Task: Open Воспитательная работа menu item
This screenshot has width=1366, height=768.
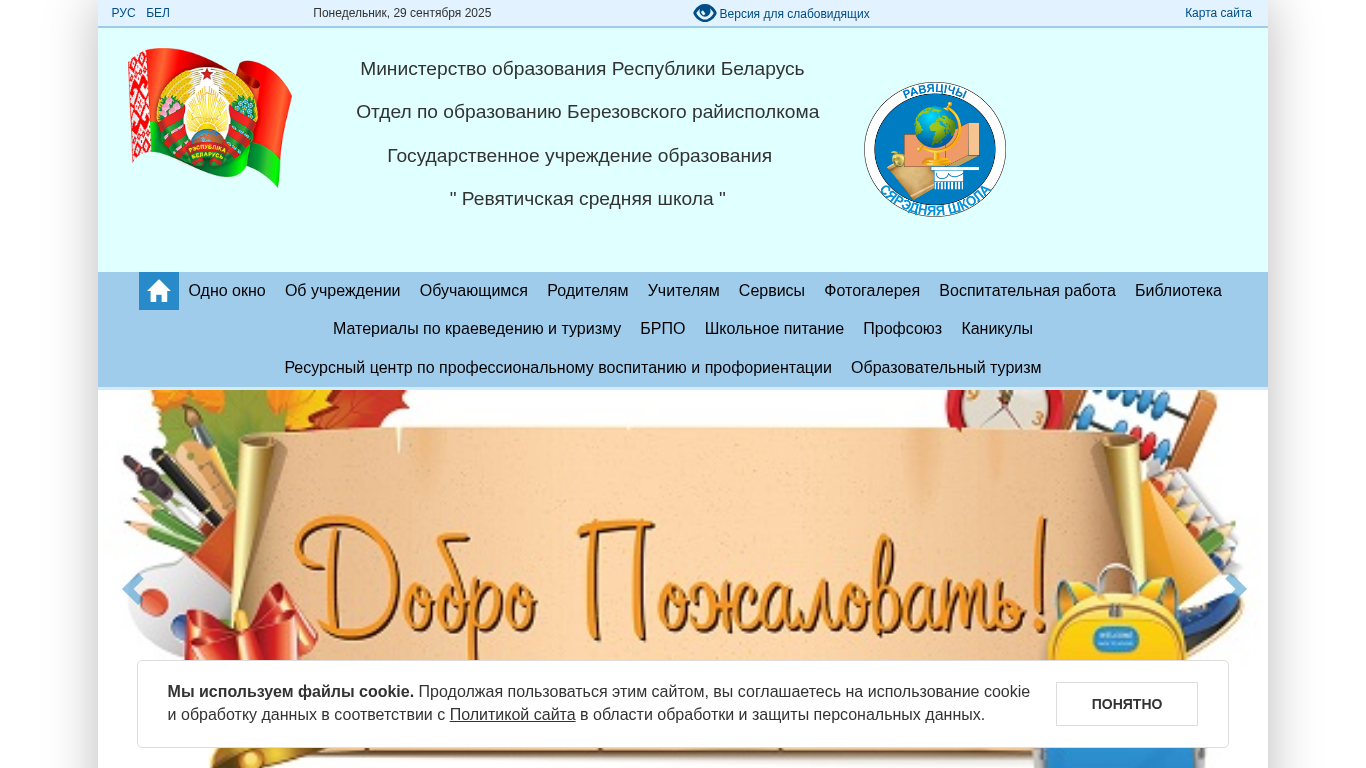Action: coord(1027,291)
